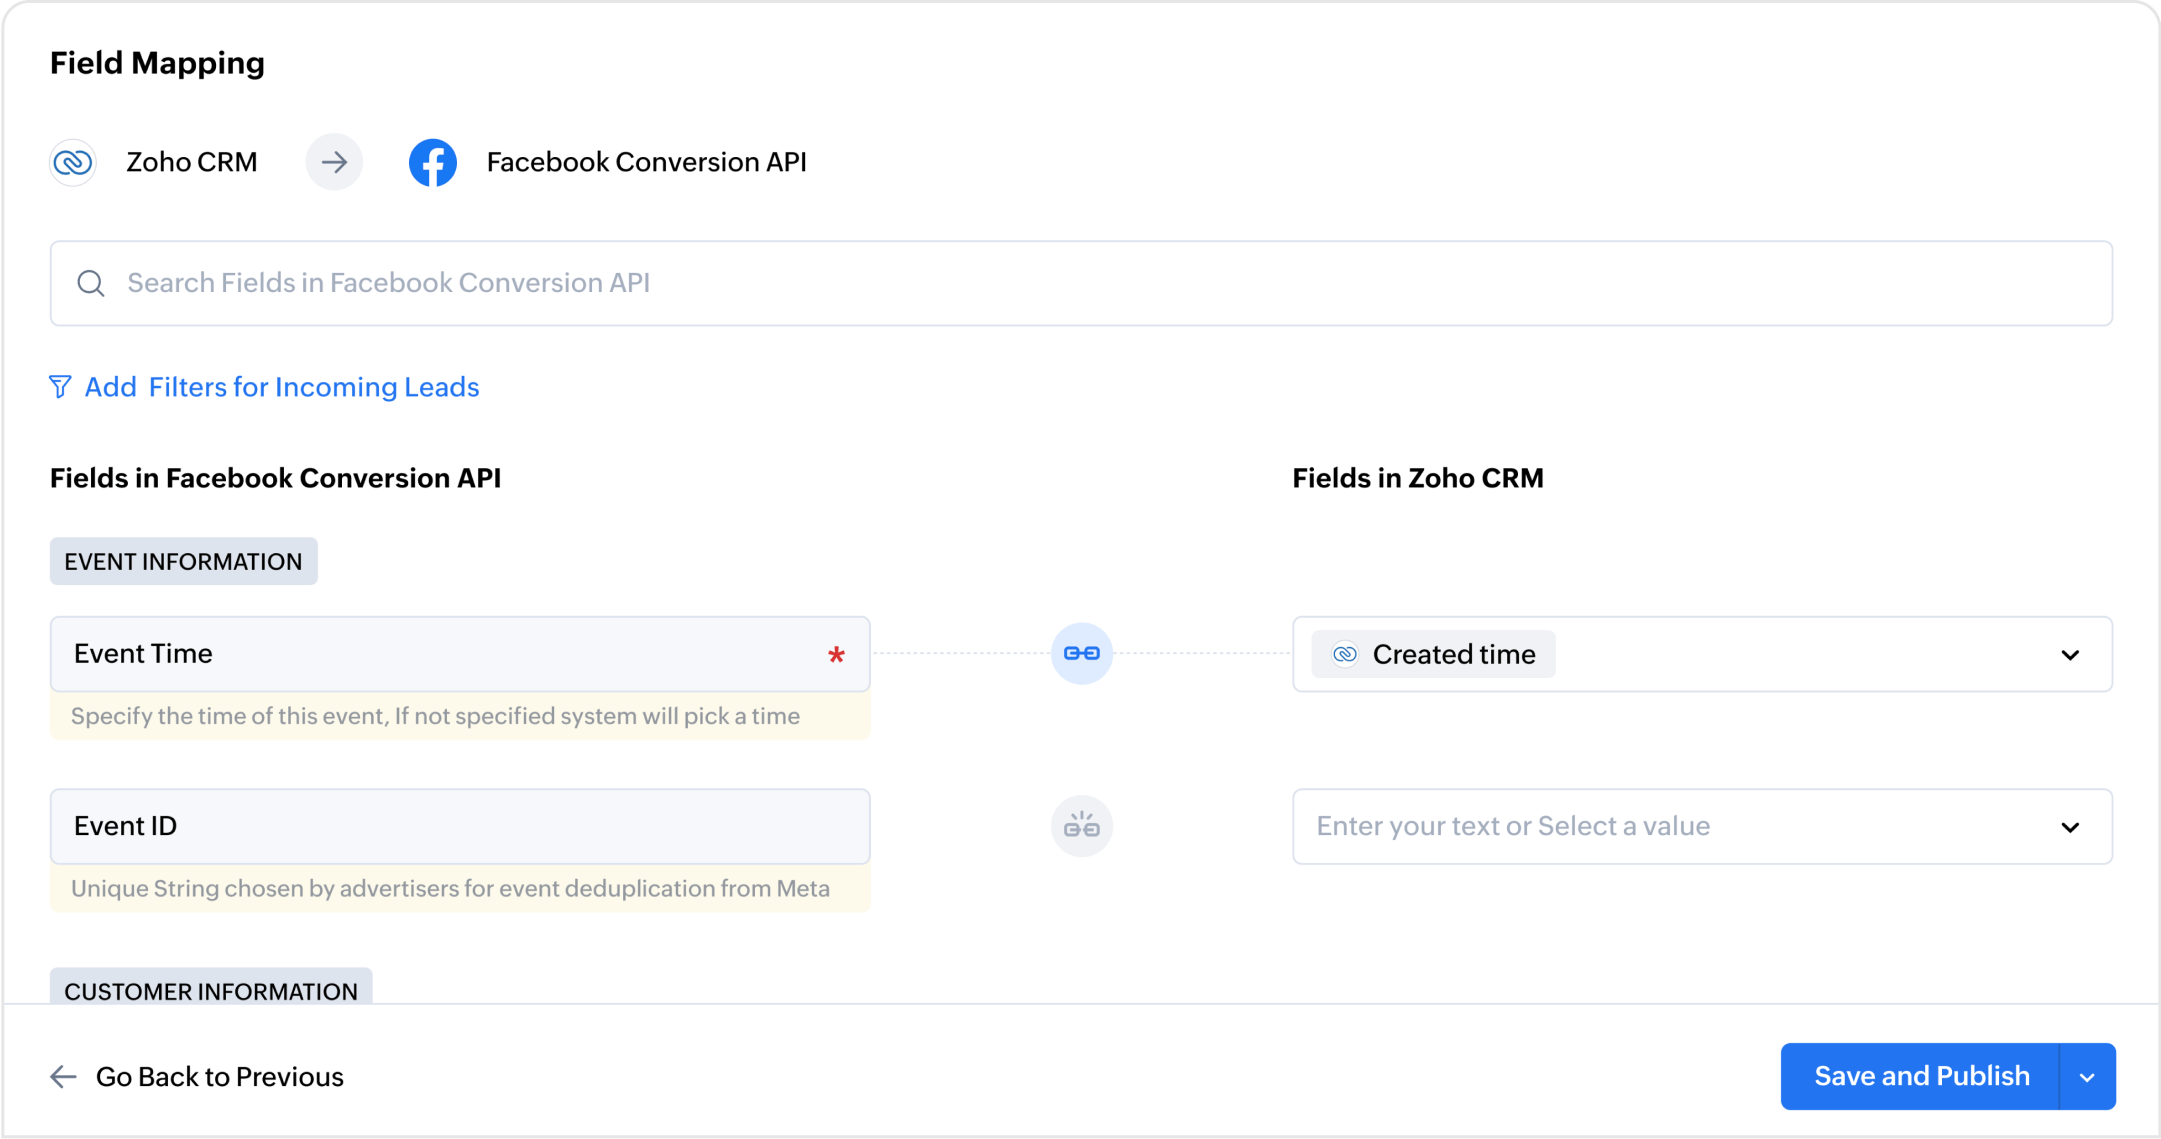Open Add Filters for Incoming Leads
This screenshot has height=1139, width=2161.
(280, 387)
